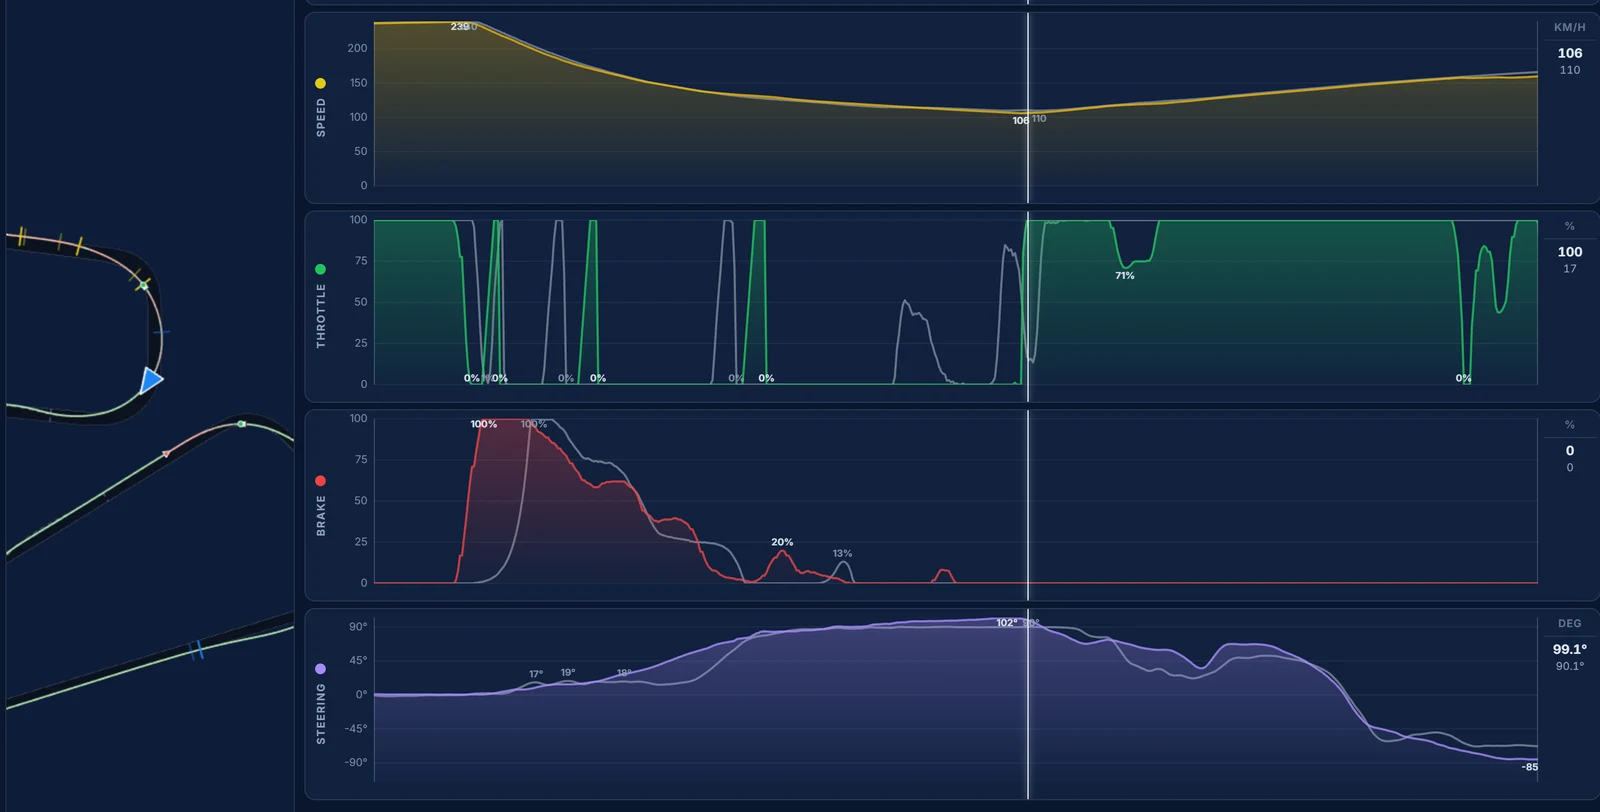Click the -85 steering end label

[1530, 767]
